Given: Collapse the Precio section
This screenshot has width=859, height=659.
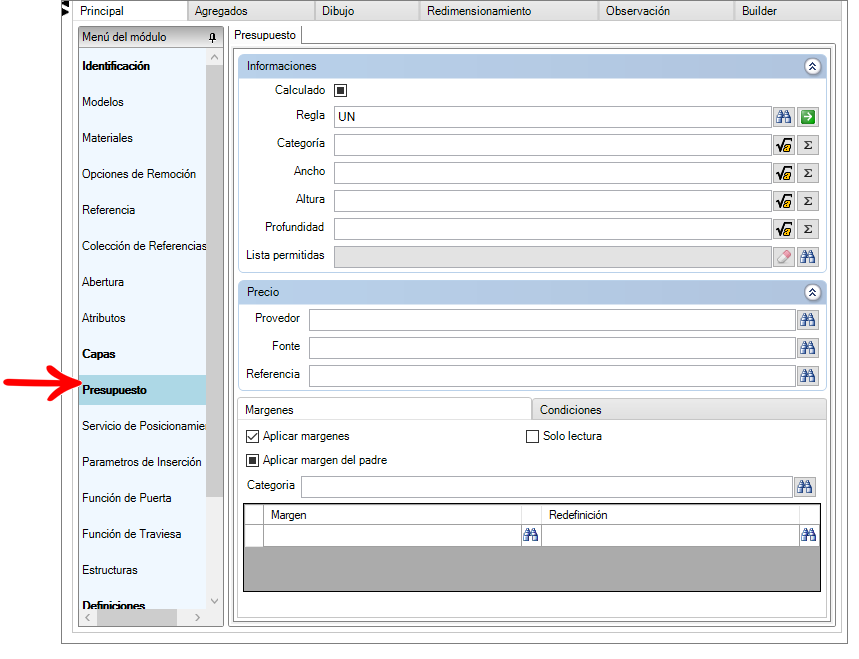Looking at the screenshot, I should [x=812, y=293].
